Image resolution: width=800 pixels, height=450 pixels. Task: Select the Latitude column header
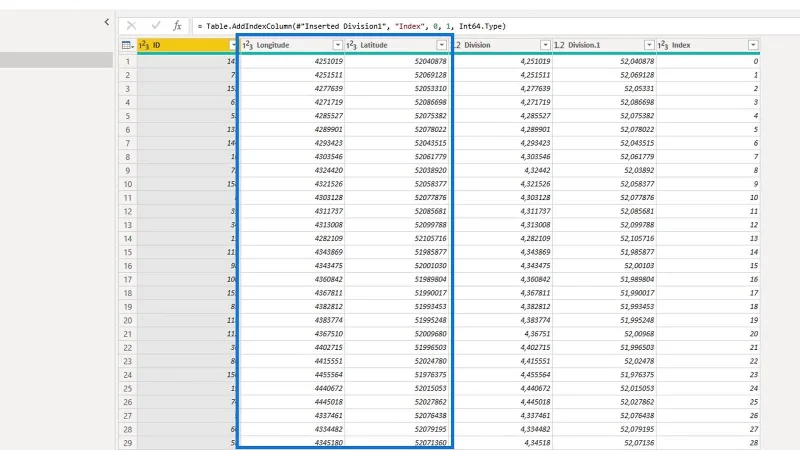[x=396, y=45]
